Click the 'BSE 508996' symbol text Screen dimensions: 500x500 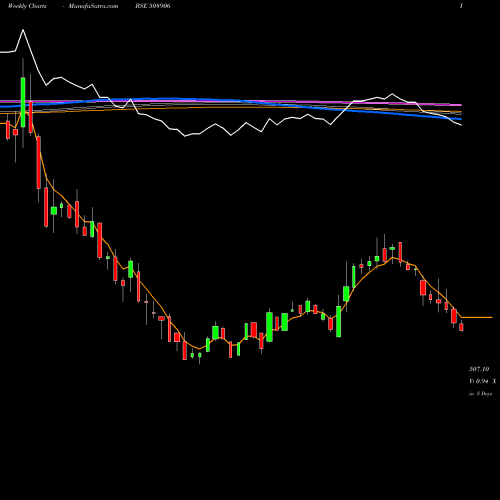(x=153, y=6)
